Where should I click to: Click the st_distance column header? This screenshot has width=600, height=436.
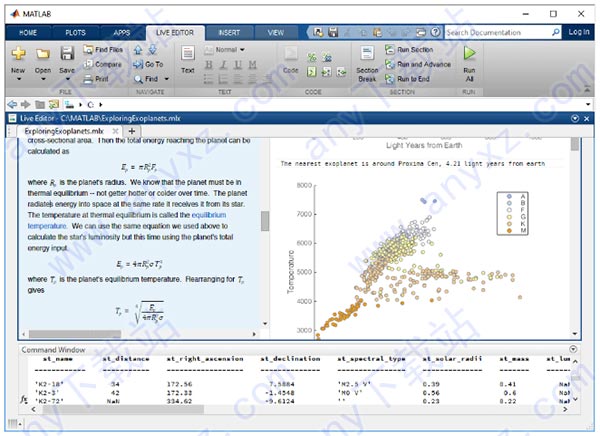point(126,359)
